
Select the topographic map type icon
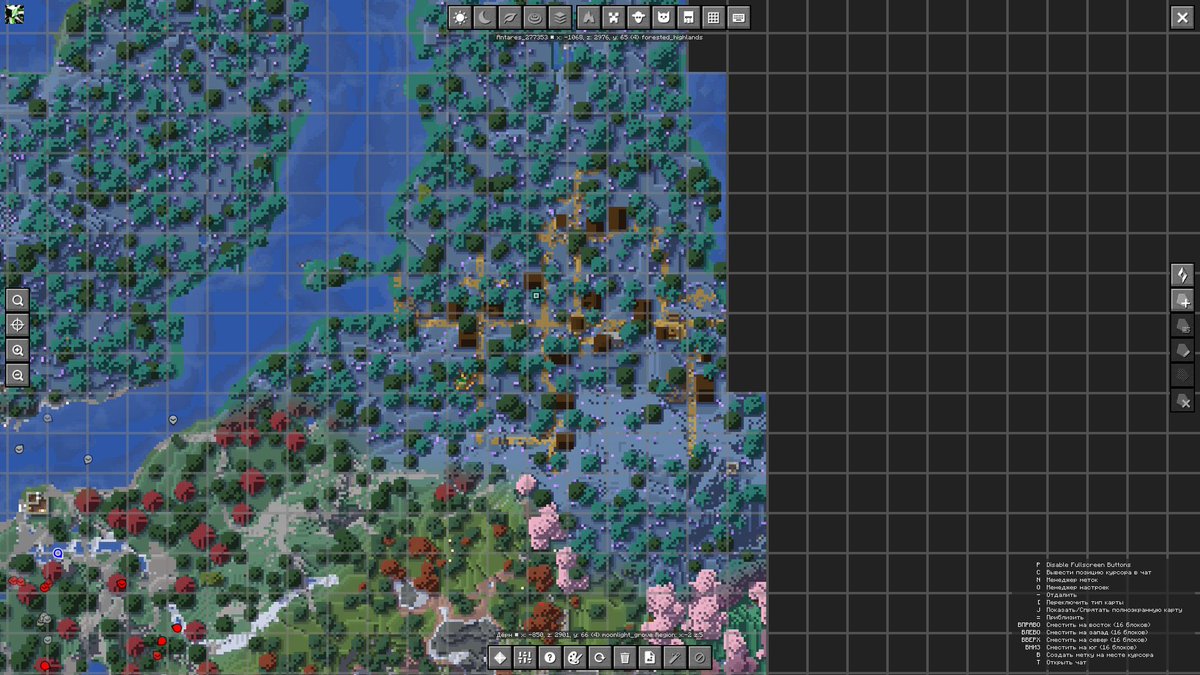point(535,17)
